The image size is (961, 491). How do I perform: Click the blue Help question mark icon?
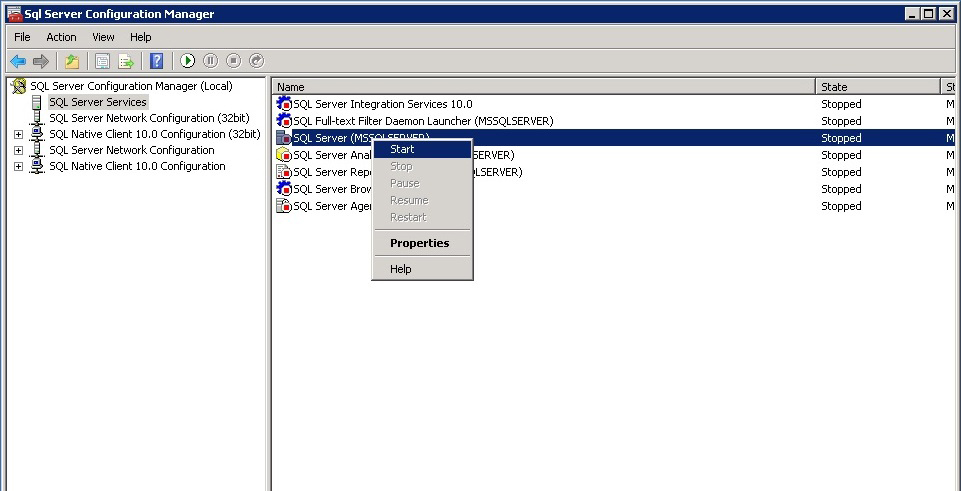pos(156,61)
